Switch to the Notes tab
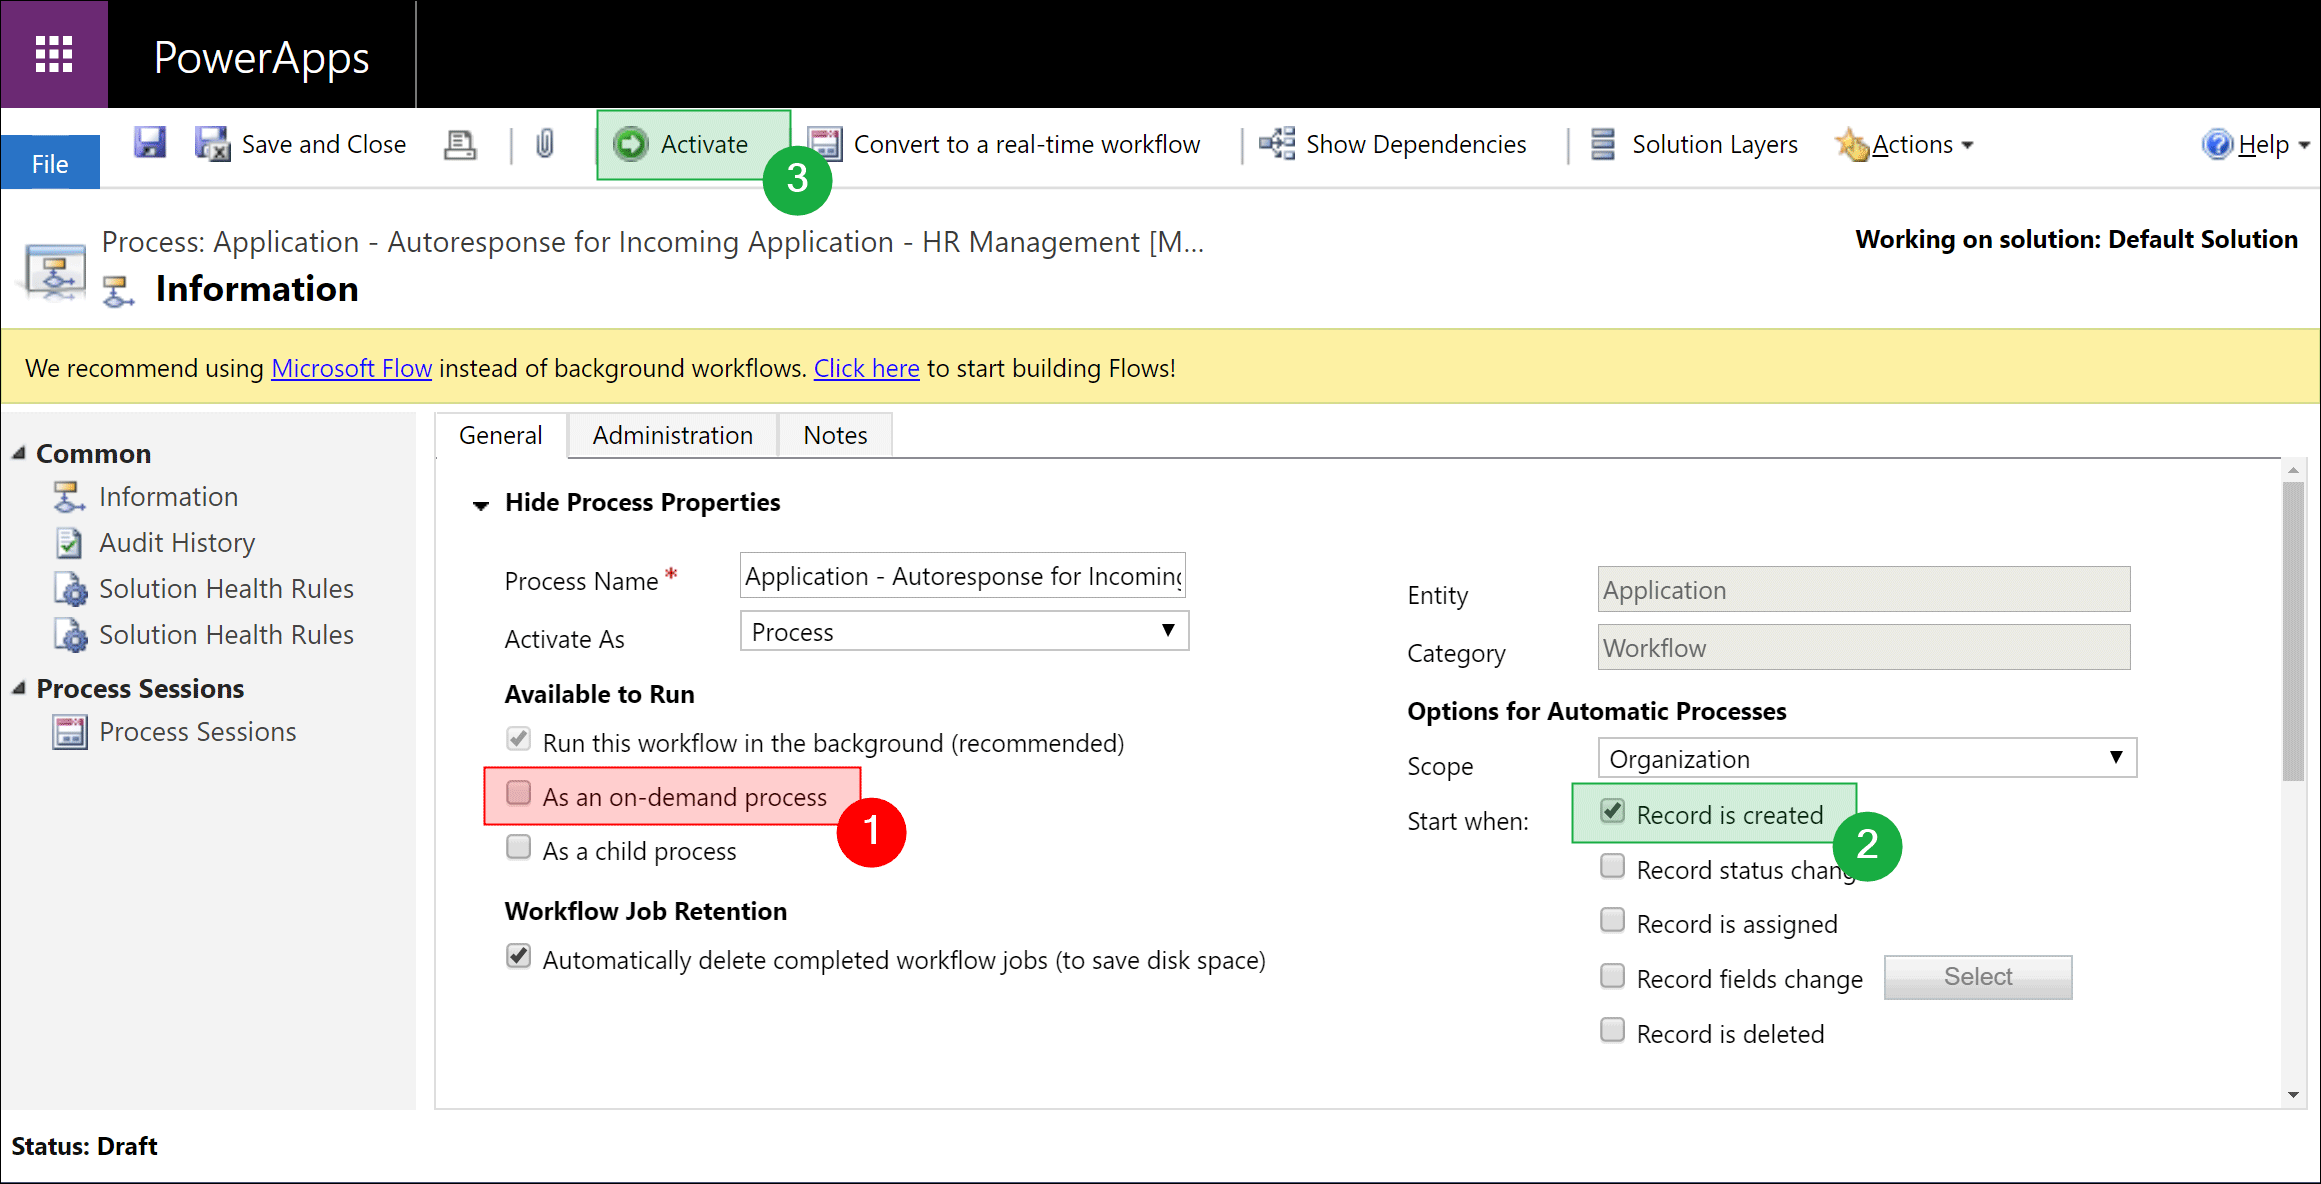This screenshot has height=1184, width=2321. [835, 436]
